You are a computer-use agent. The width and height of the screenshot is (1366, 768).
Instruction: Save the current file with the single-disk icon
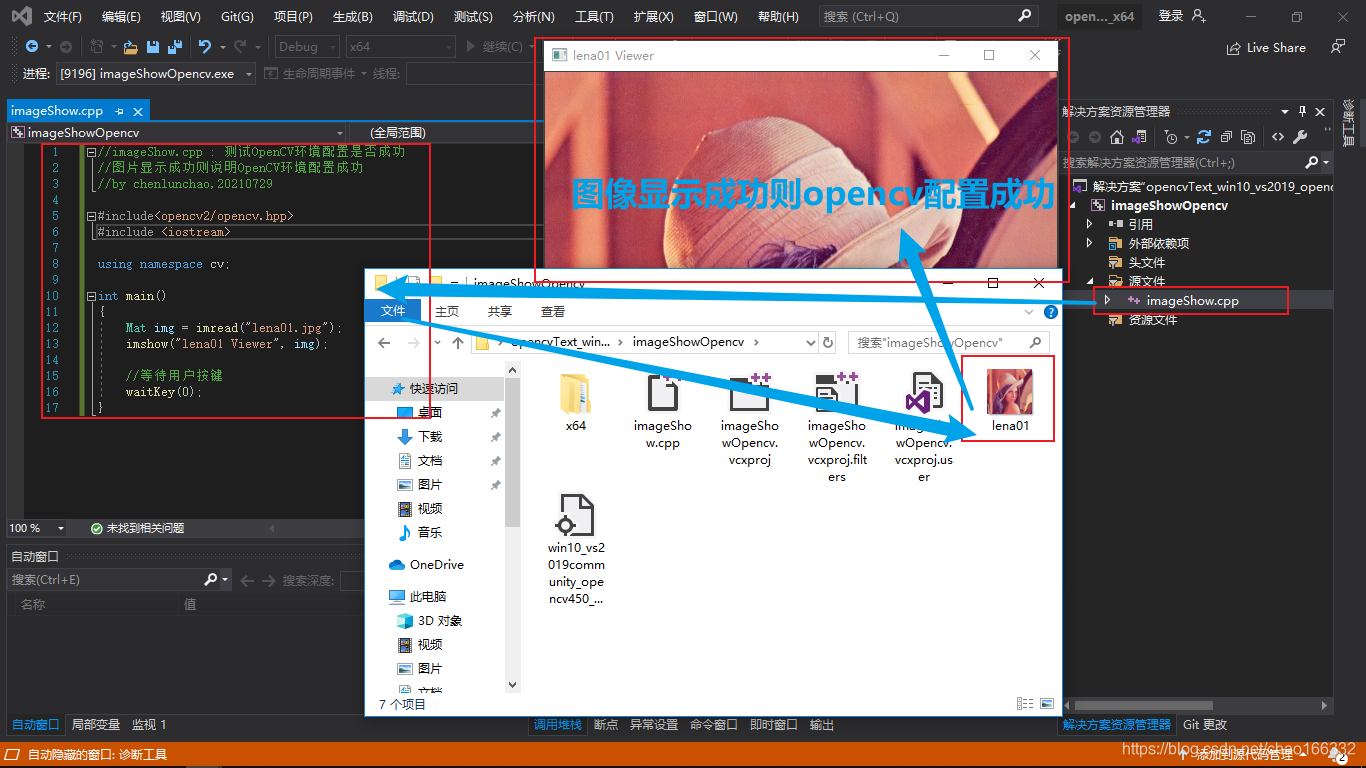(x=153, y=46)
